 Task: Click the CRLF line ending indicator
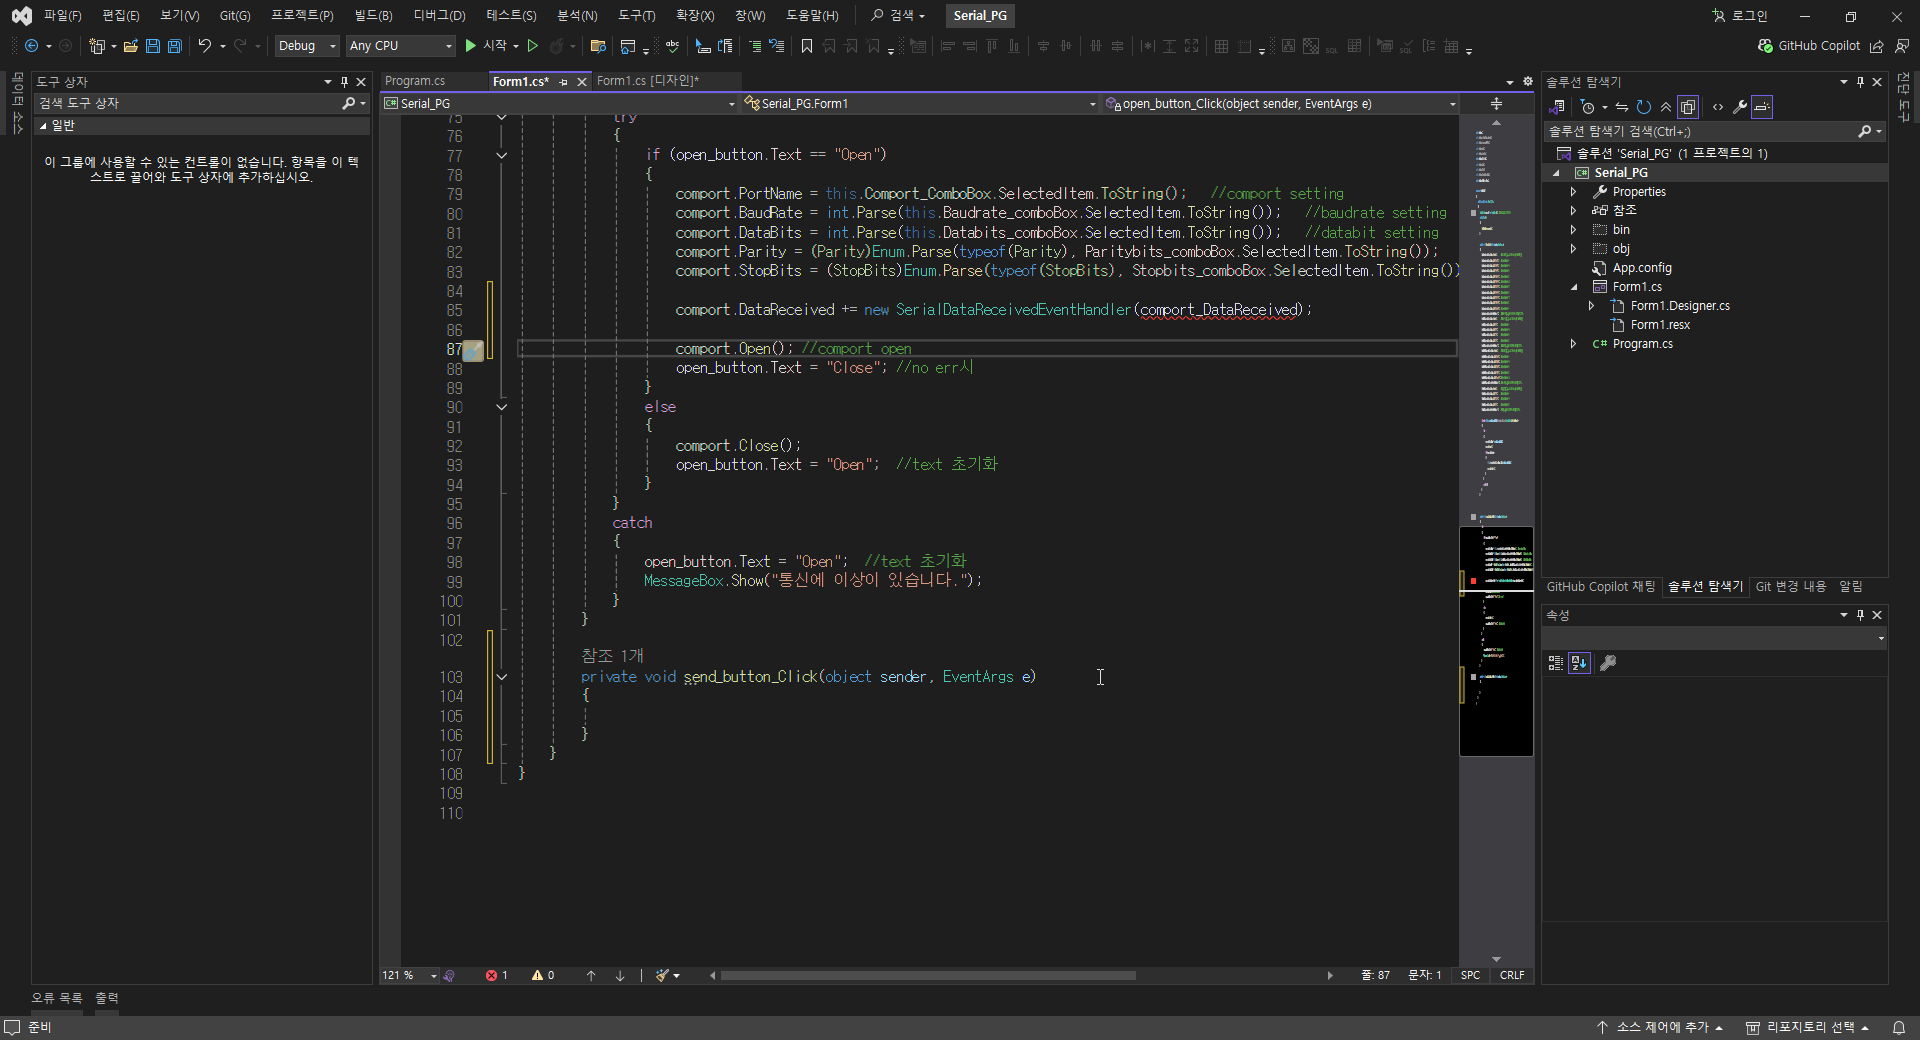tap(1512, 975)
